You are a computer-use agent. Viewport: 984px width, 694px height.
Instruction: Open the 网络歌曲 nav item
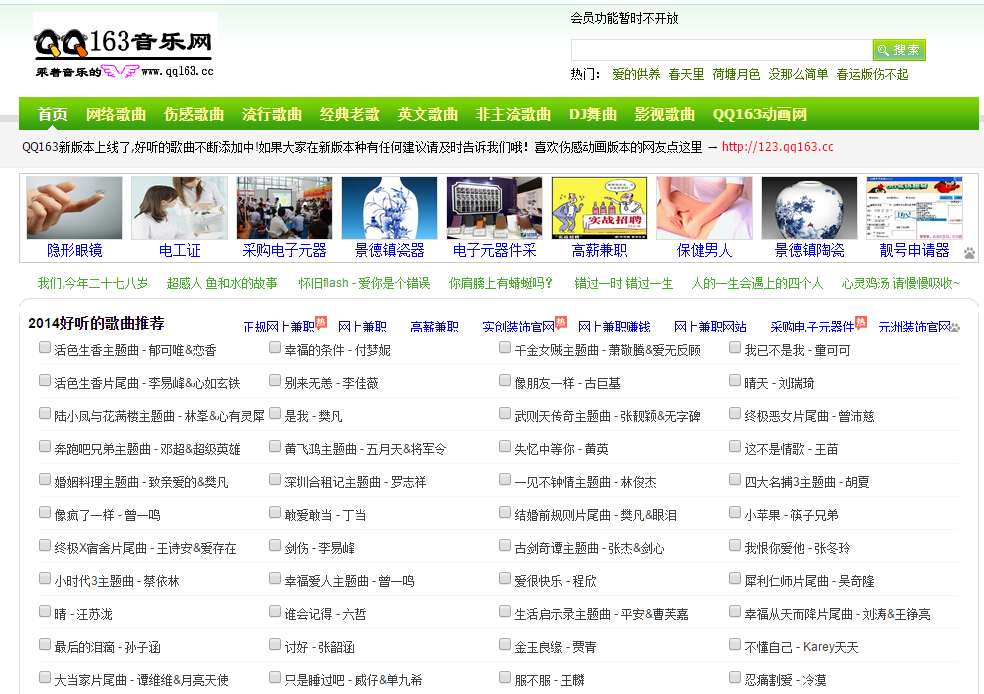115,114
